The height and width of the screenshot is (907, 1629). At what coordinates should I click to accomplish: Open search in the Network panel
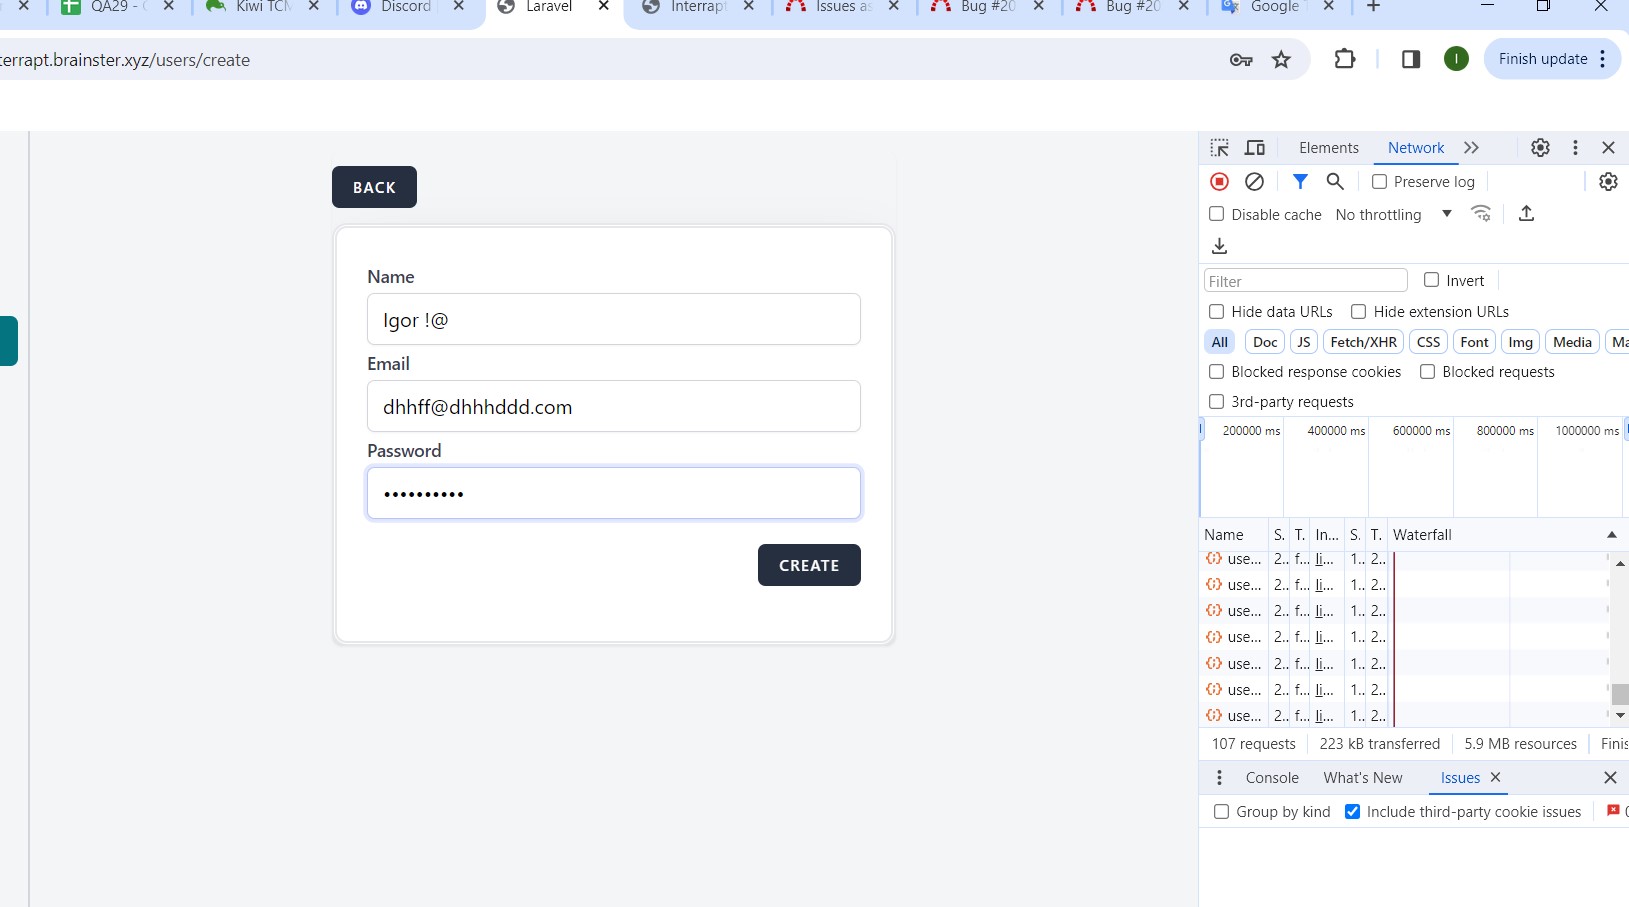coord(1335,182)
